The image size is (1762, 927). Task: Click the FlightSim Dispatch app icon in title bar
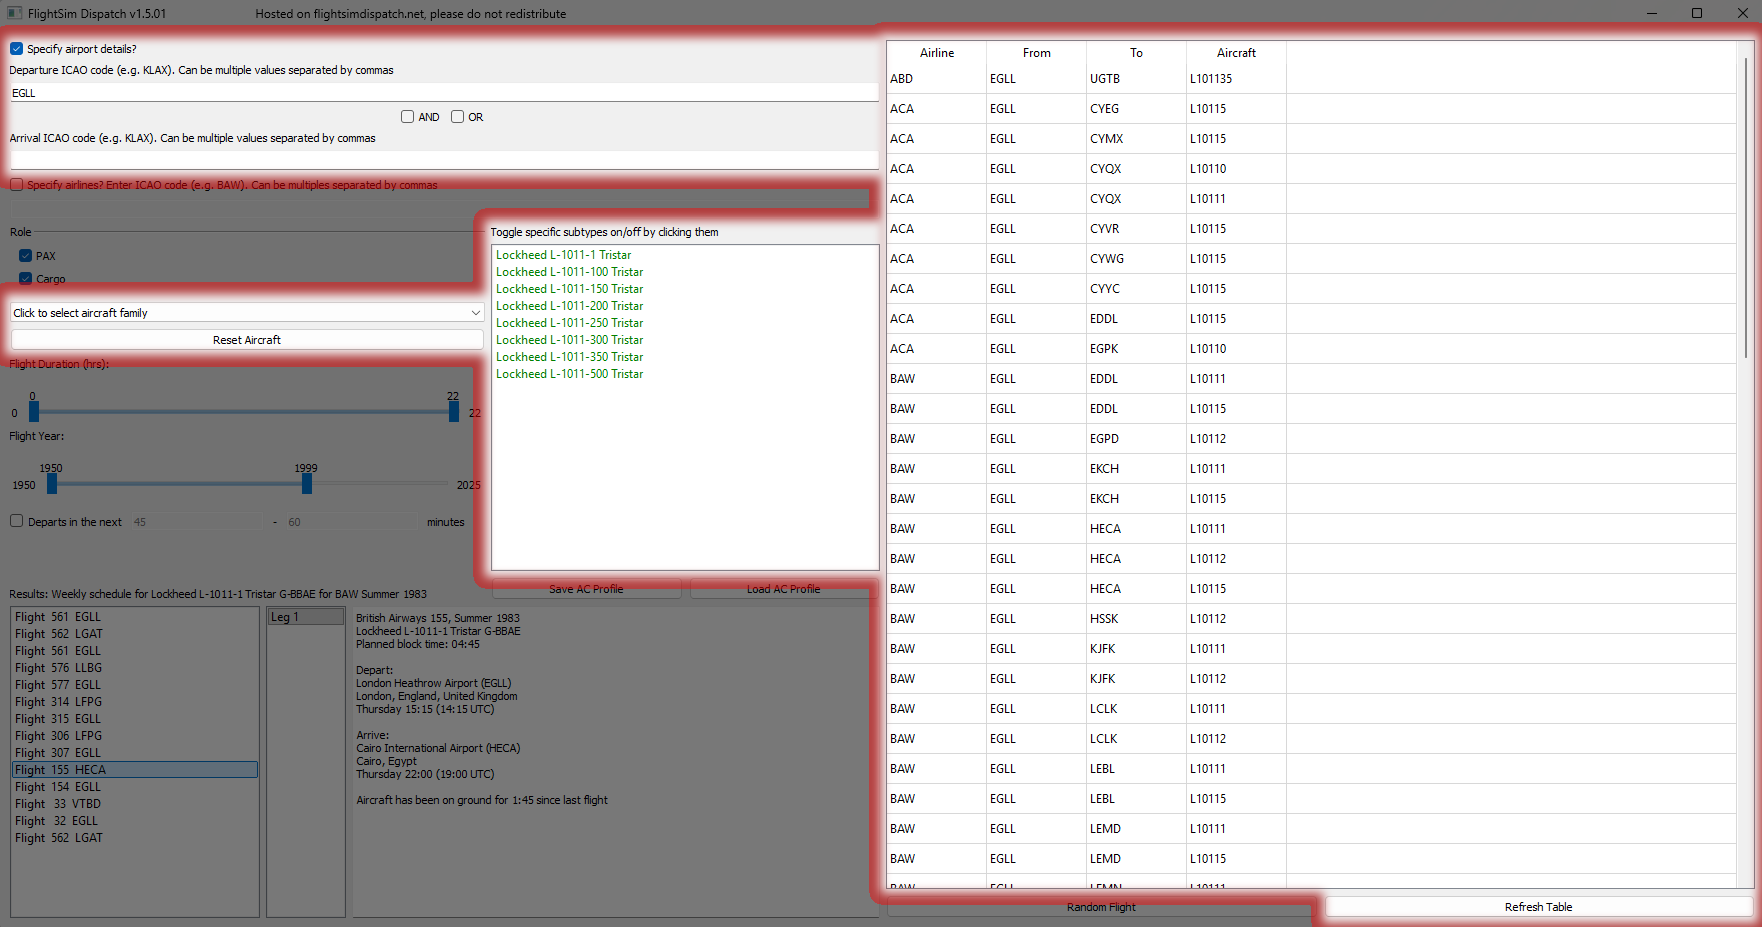[14, 13]
